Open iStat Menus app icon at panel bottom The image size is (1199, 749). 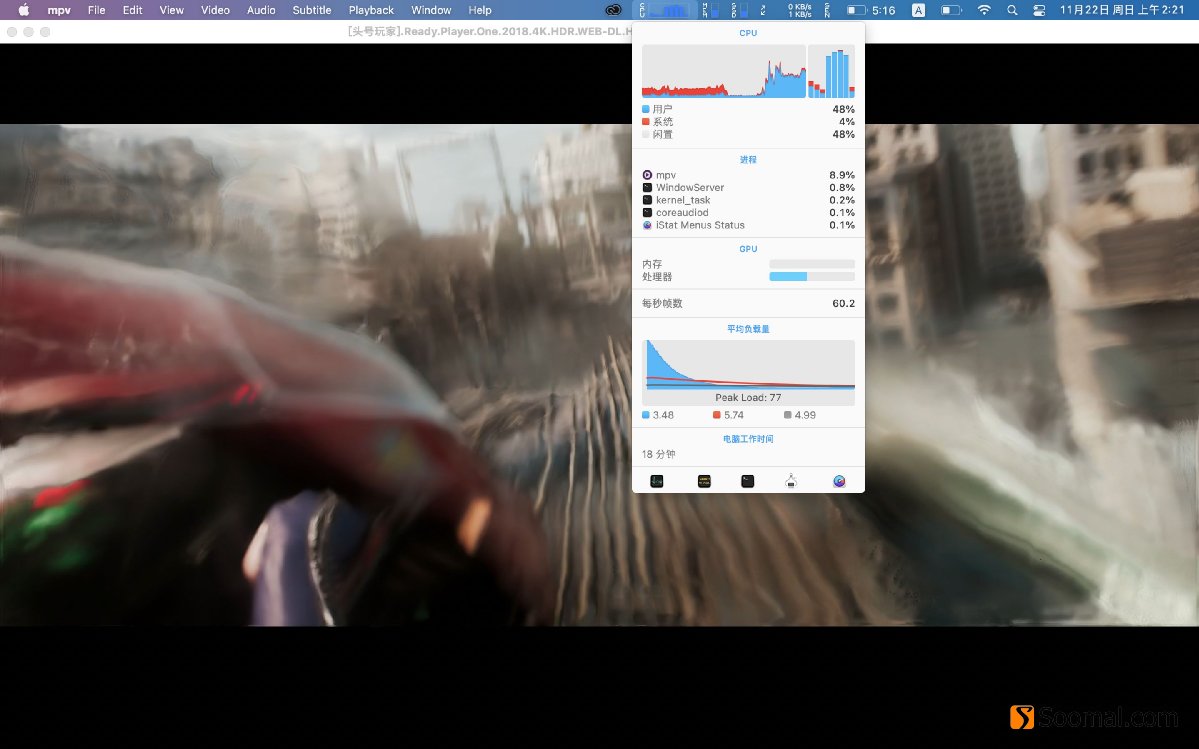pyautogui.click(x=839, y=481)
